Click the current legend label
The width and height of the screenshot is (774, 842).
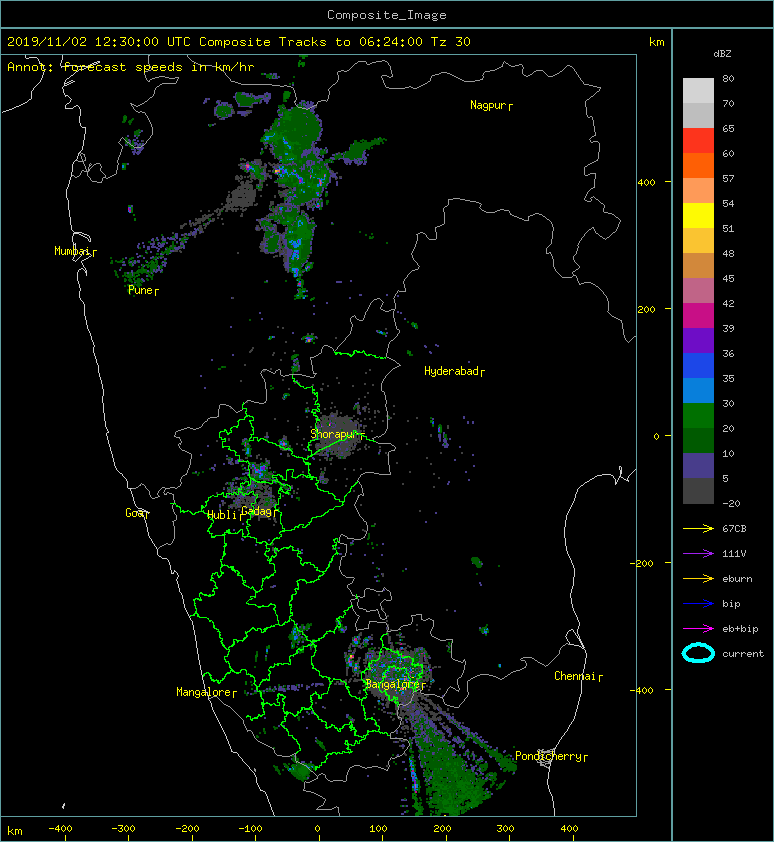pos(743,654)
